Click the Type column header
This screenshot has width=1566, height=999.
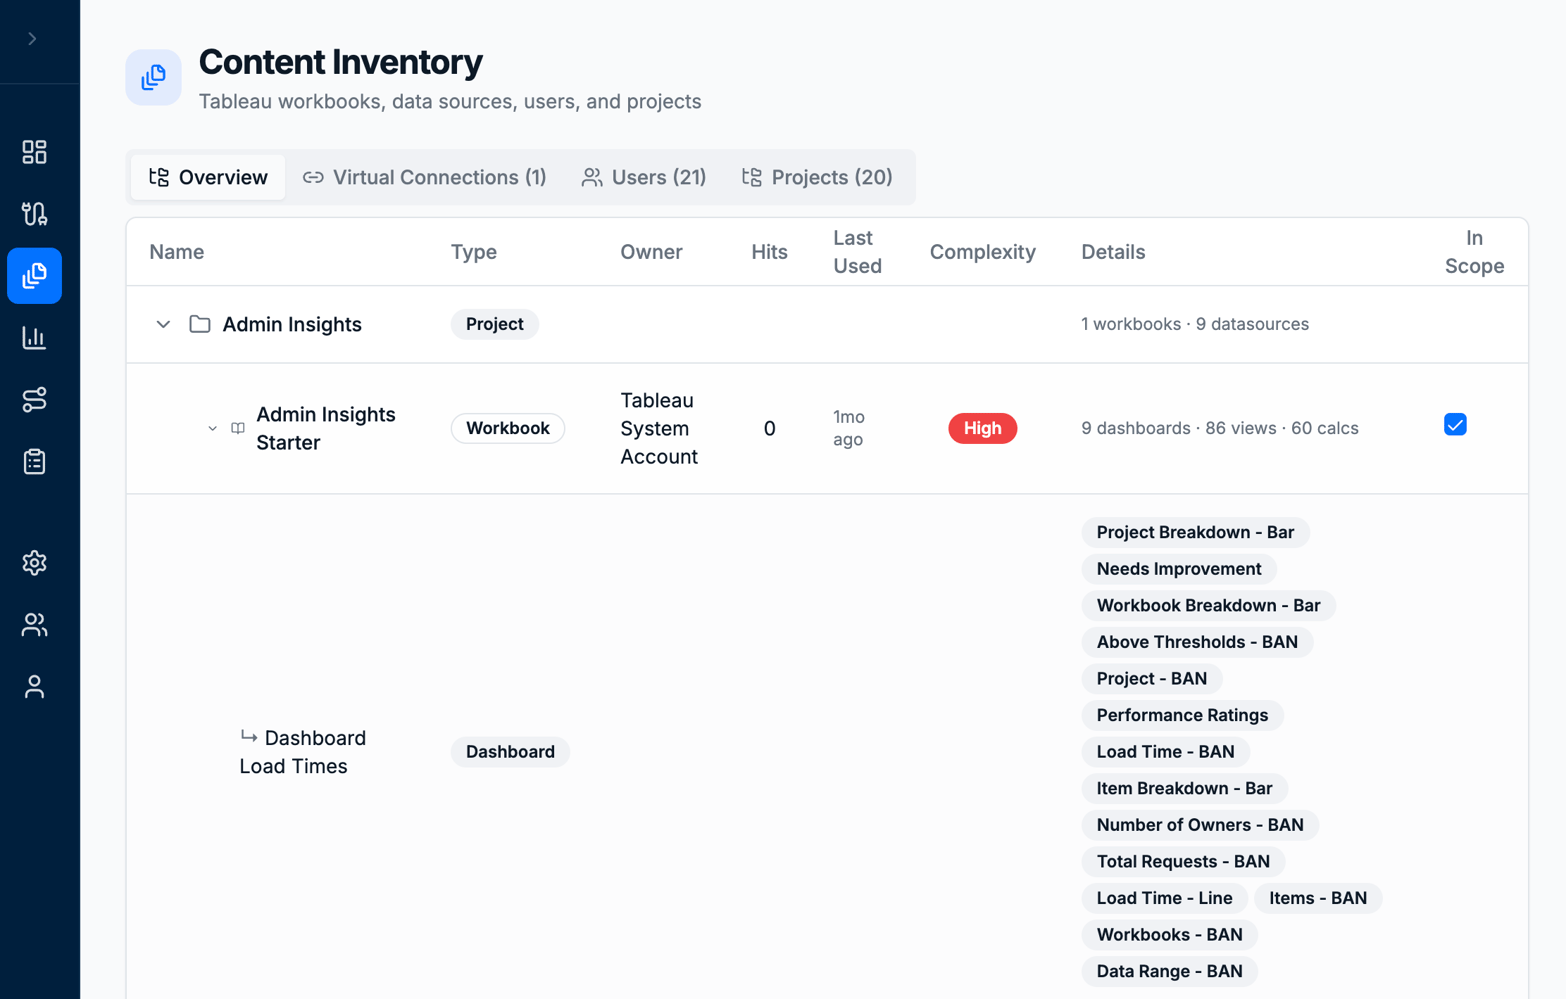[x=474, y=252]
